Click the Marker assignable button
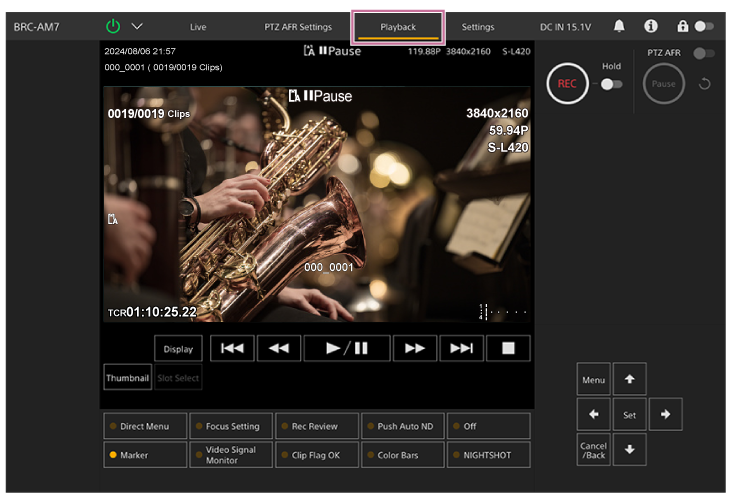 (x=144, y=455)
